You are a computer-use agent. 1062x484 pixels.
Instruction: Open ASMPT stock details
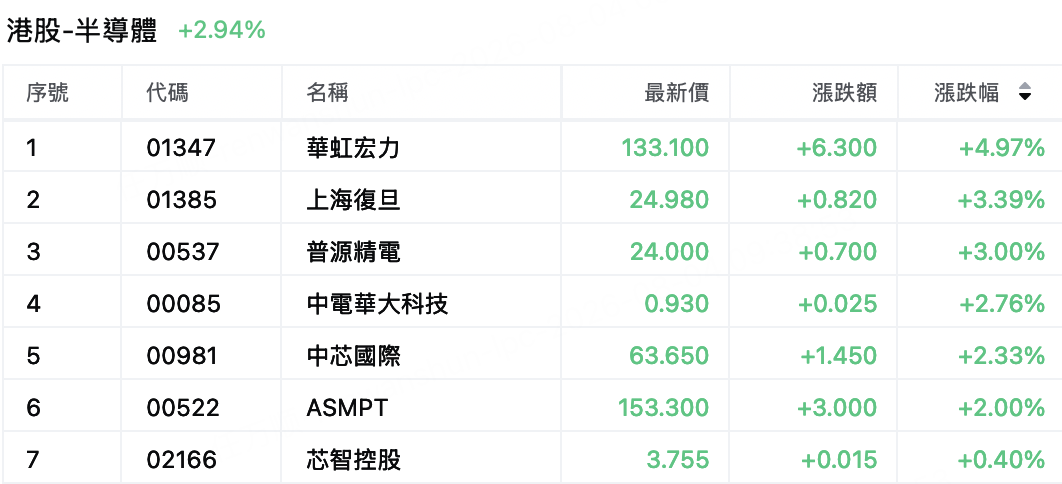(x=347, y=408)
